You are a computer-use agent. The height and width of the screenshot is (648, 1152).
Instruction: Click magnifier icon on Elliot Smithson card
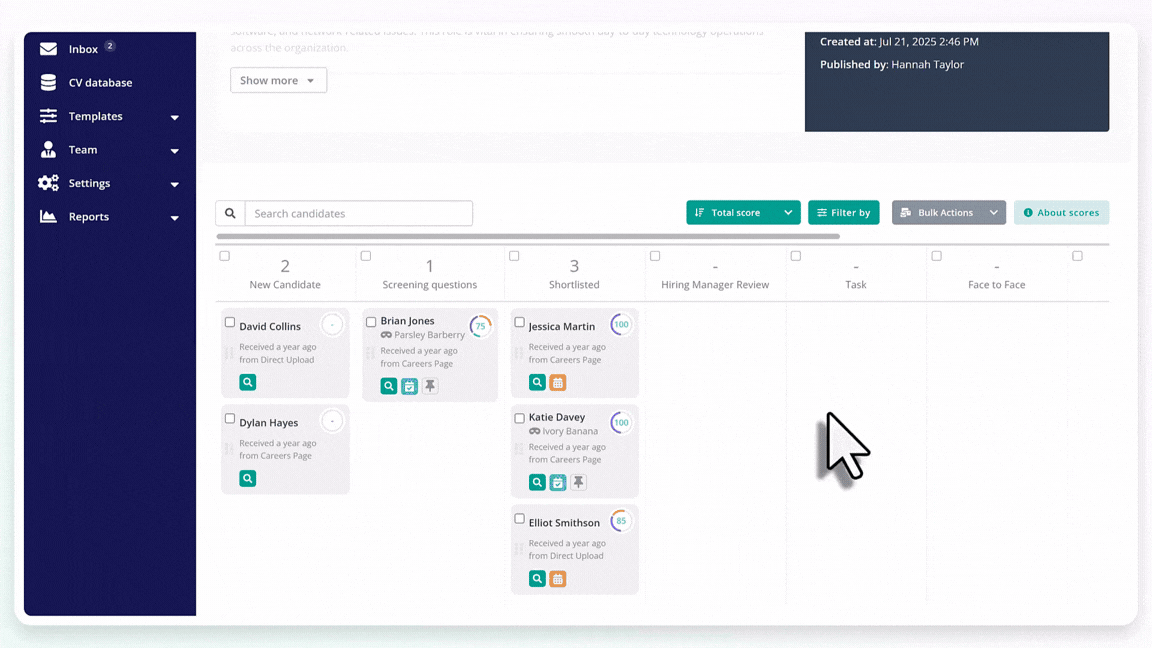click(x=537, y=578)
